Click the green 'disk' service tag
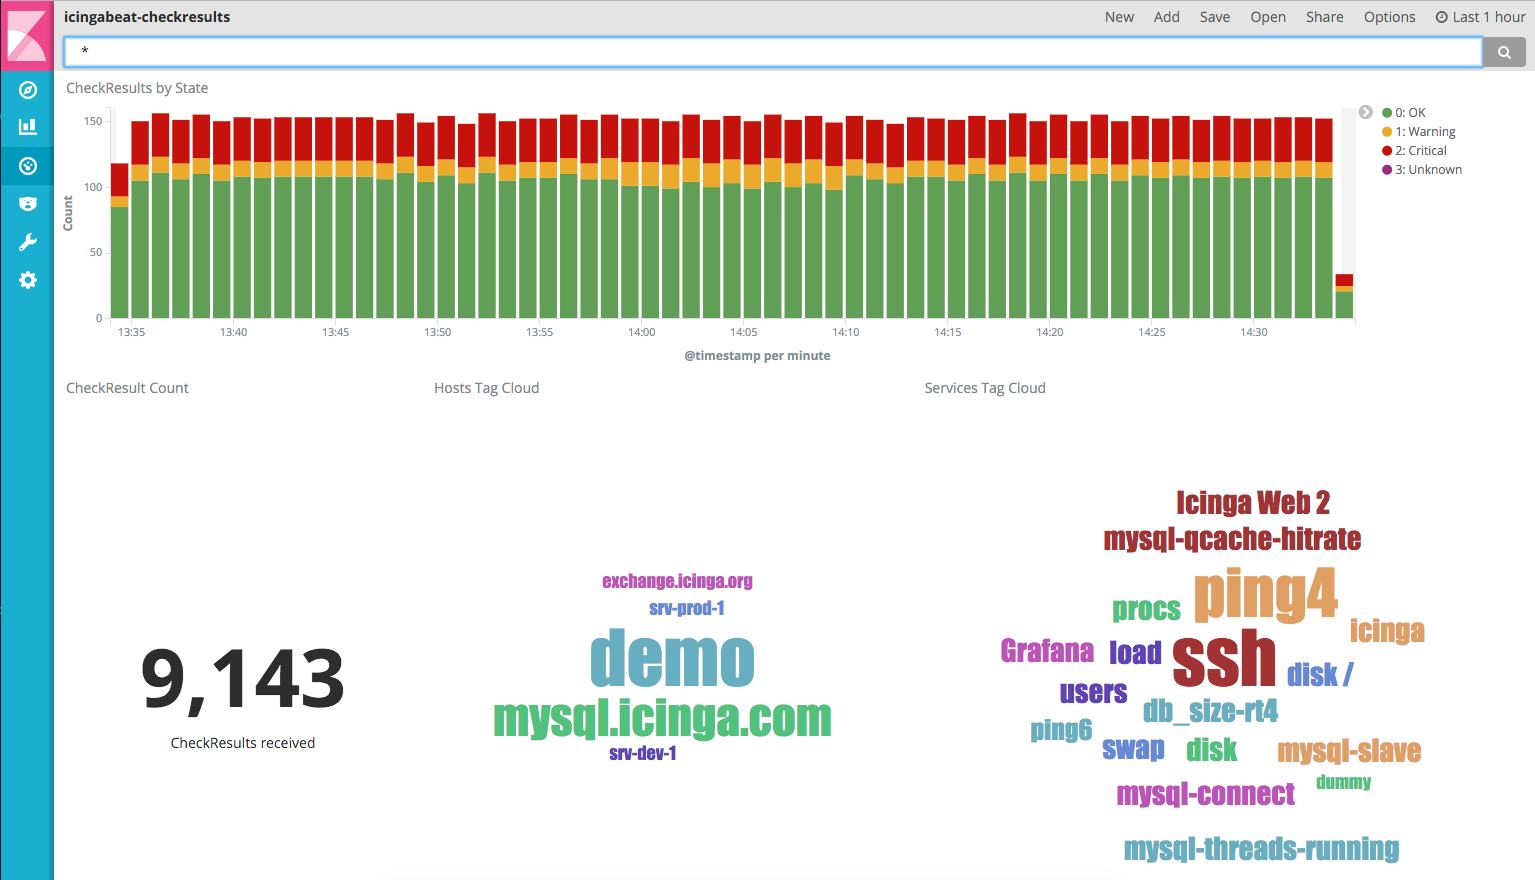Image resolution: width=1535 pixels, height=880 pixels. [1211, 749]
